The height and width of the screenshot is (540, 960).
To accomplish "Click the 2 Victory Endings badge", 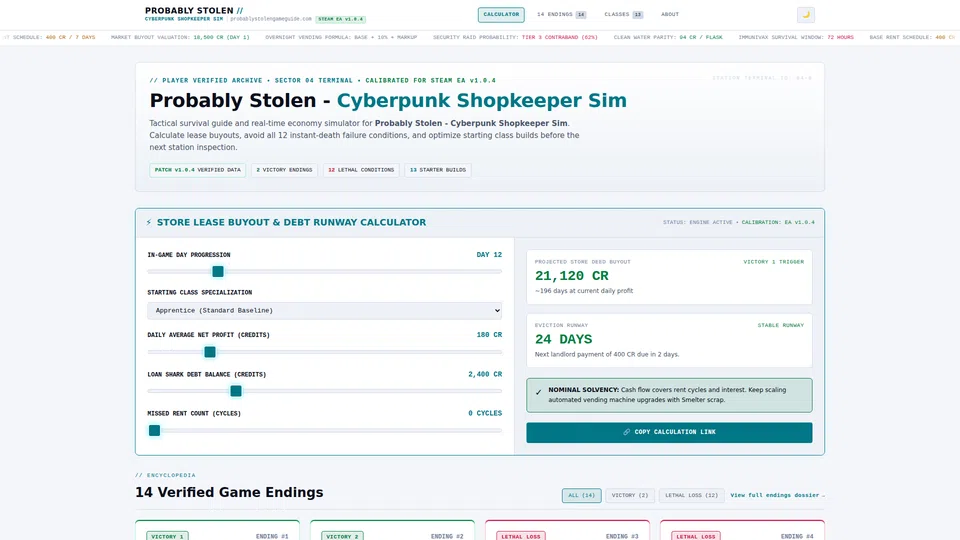I will pos(284,170).
